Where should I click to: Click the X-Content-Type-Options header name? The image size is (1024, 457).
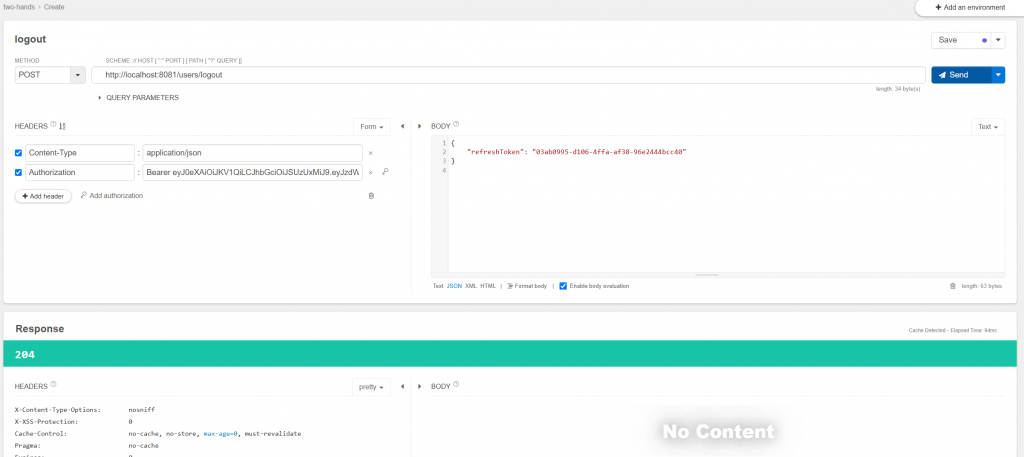(x=57, y=410)
